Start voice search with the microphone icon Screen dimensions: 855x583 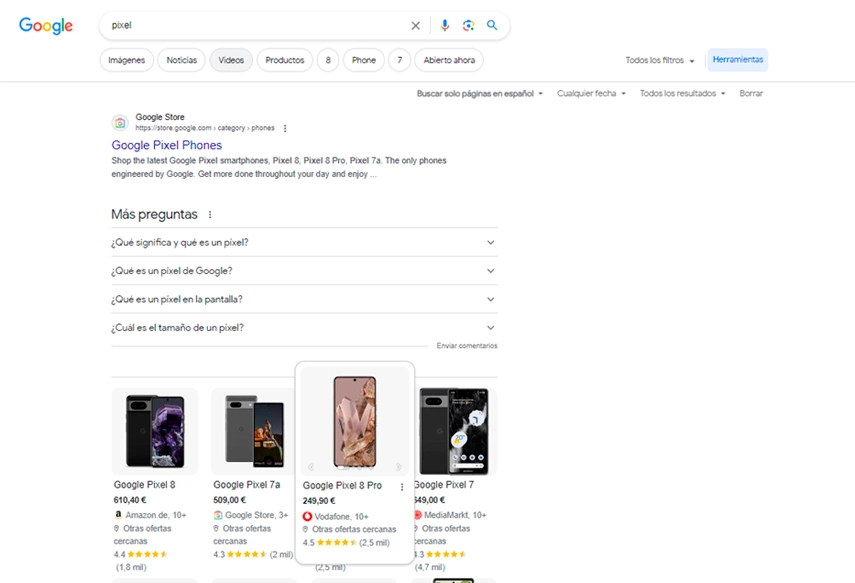click(x=445, y=26)
